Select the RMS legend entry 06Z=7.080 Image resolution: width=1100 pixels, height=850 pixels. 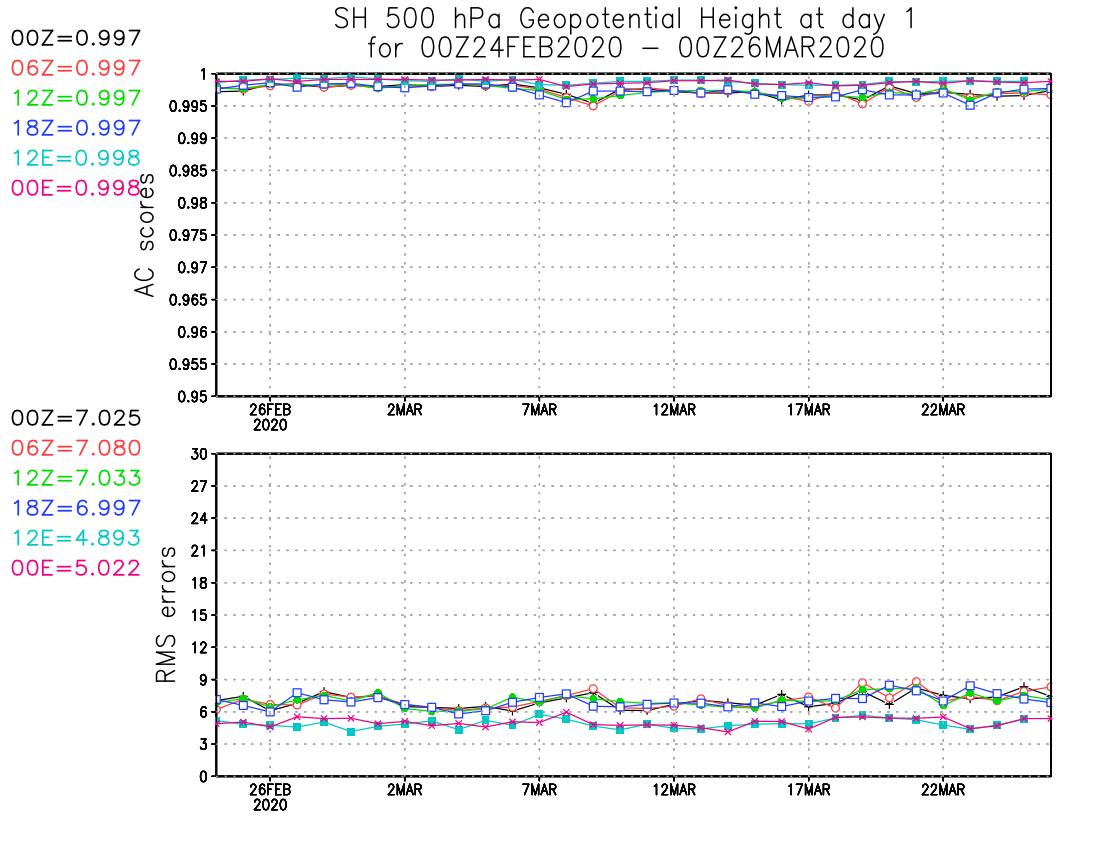[x=76, y=448]
